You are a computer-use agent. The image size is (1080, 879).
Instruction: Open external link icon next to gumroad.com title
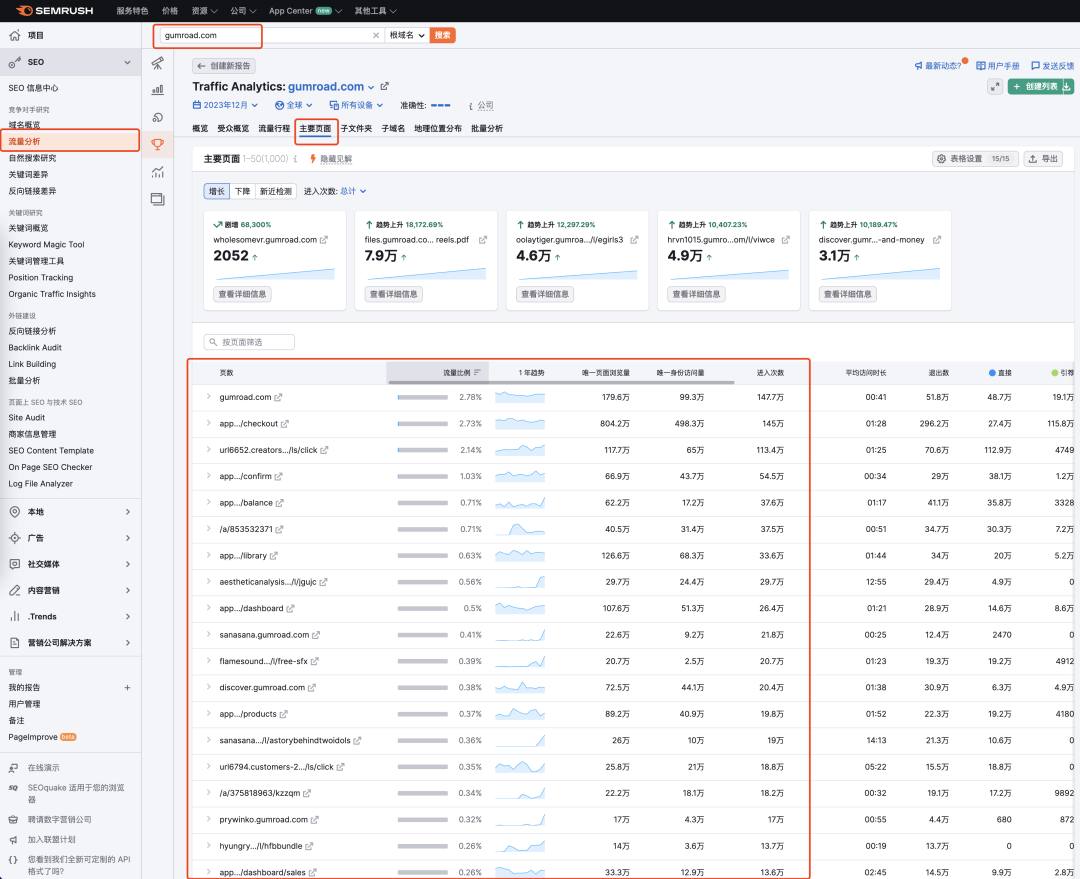click(385, 87)
